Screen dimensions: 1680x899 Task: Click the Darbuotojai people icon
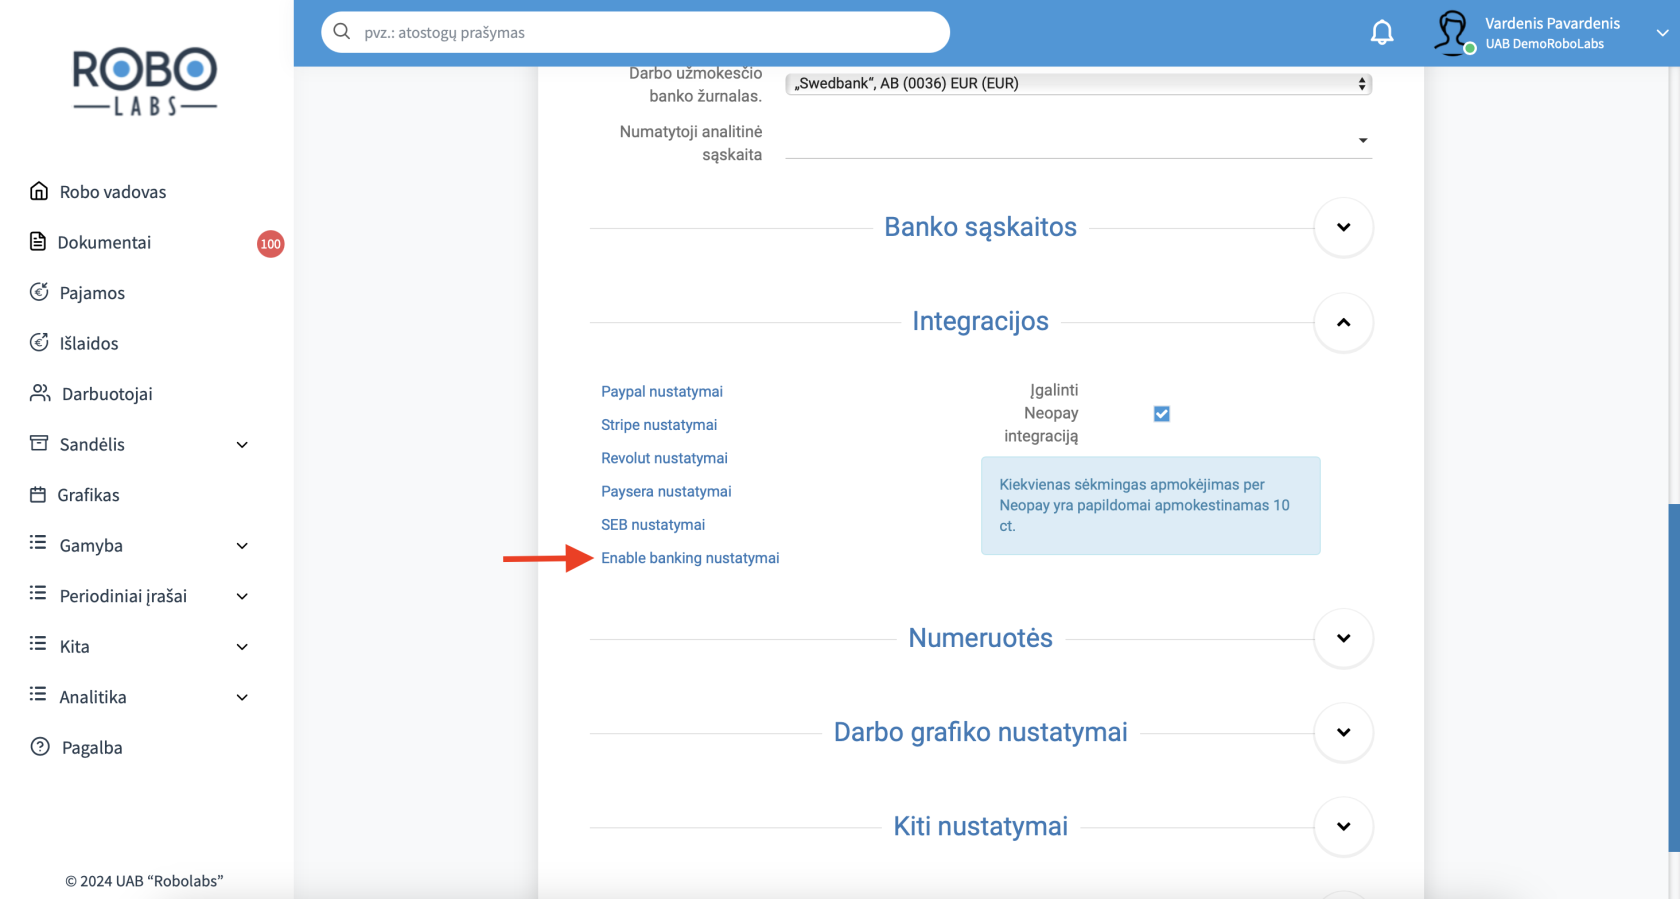click(40, 393)
